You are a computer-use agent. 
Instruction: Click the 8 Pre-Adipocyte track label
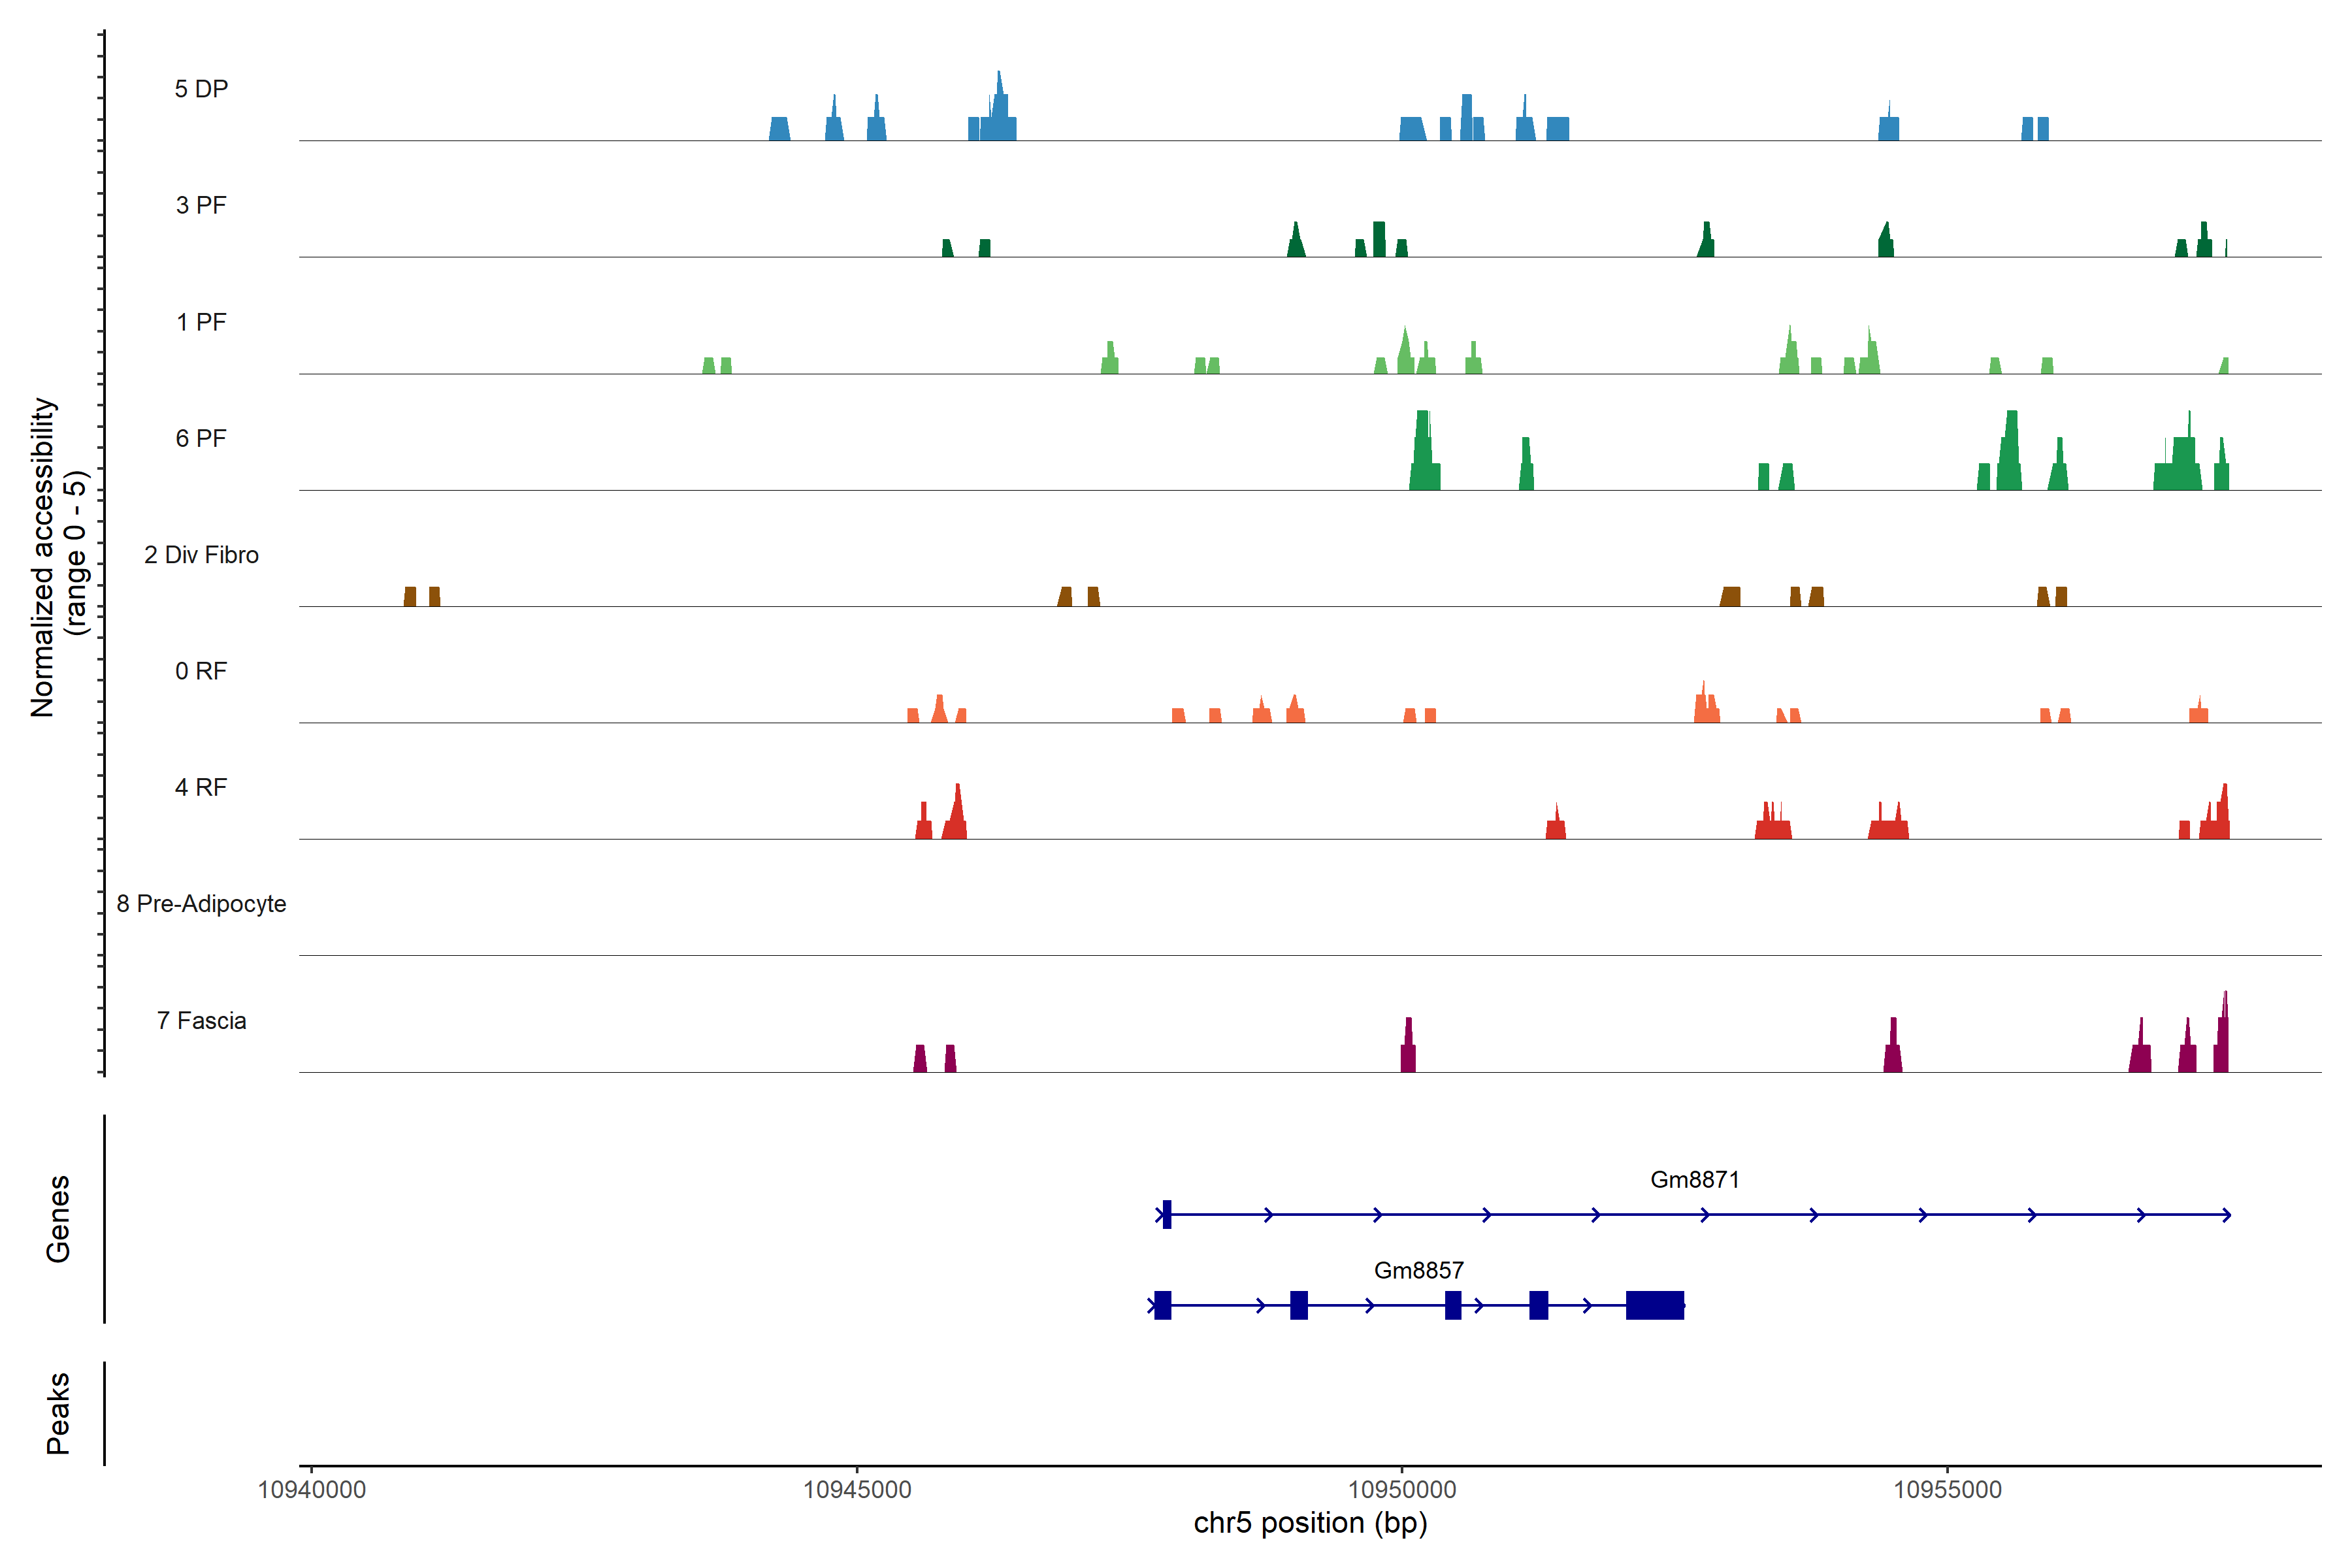tap(201, 904)
